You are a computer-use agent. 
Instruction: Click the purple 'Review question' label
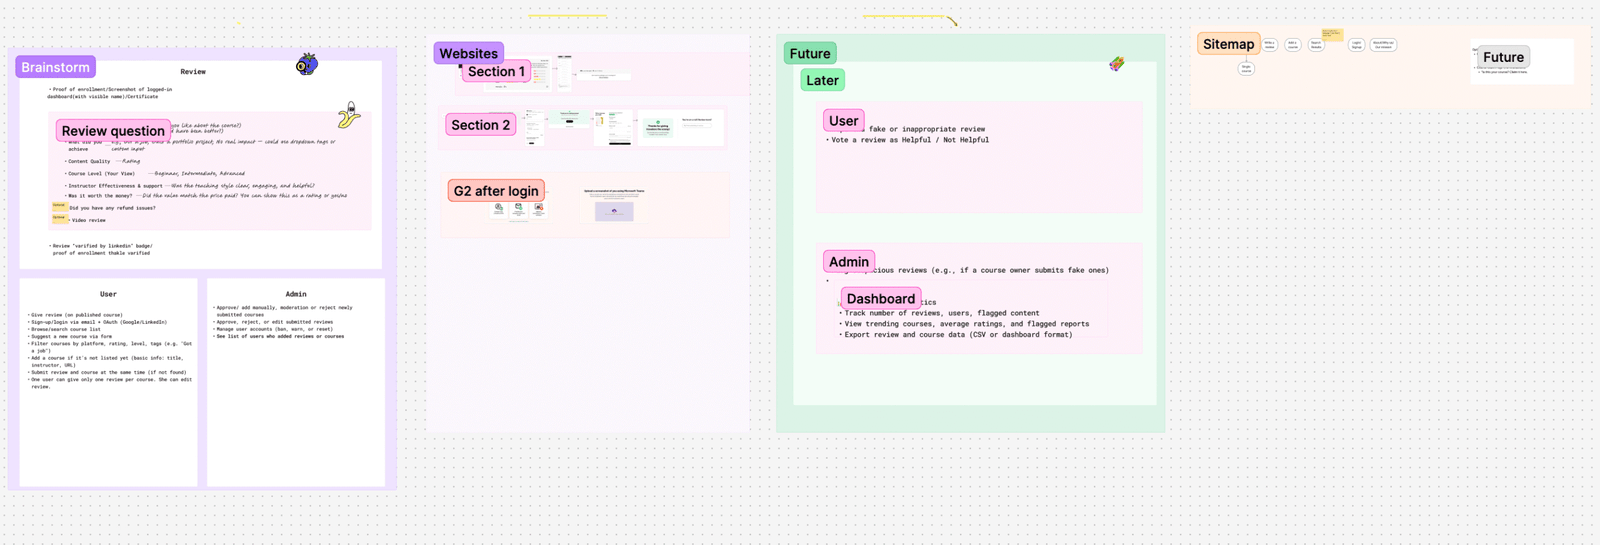click(113, 131)
